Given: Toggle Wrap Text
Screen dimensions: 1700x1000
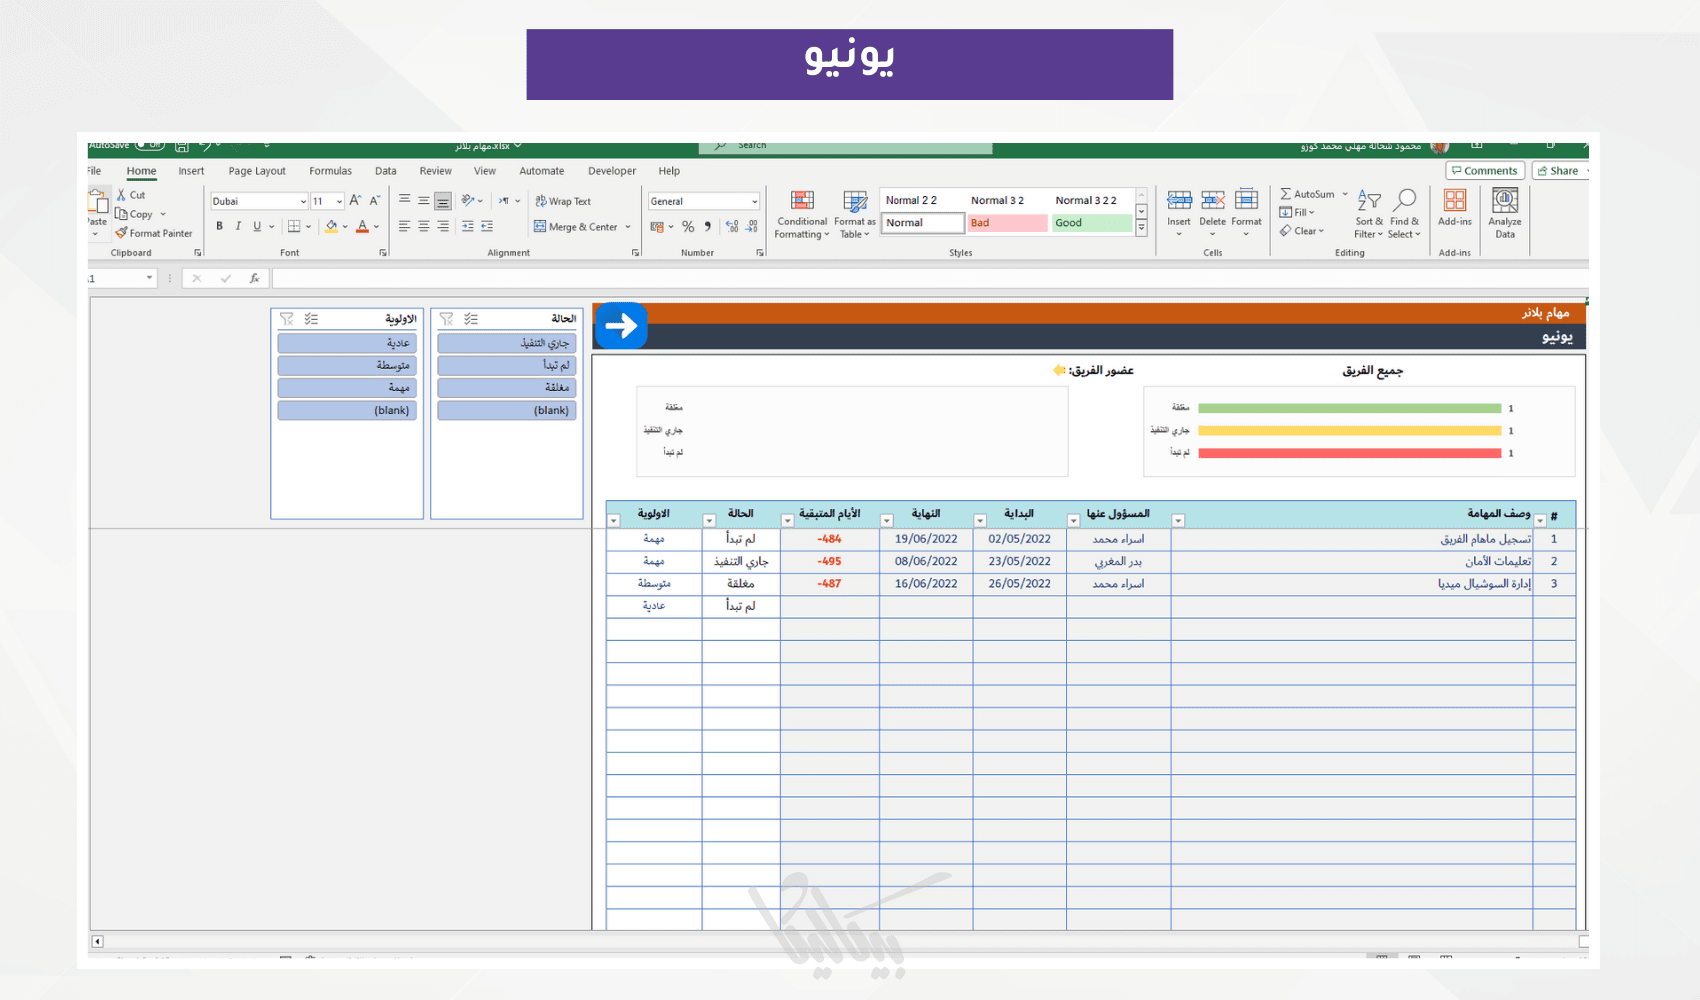Looking at the screenshot, I should pyautogui.click(x=563, y=201).
